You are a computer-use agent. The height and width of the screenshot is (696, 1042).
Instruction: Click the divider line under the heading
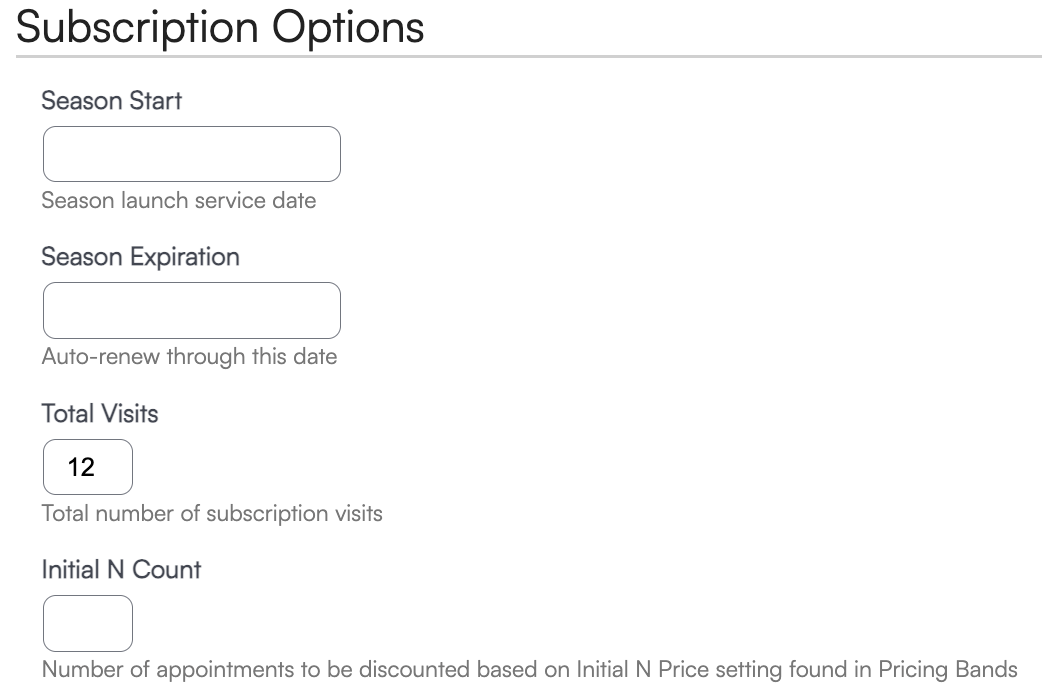(x=528, y=57)
